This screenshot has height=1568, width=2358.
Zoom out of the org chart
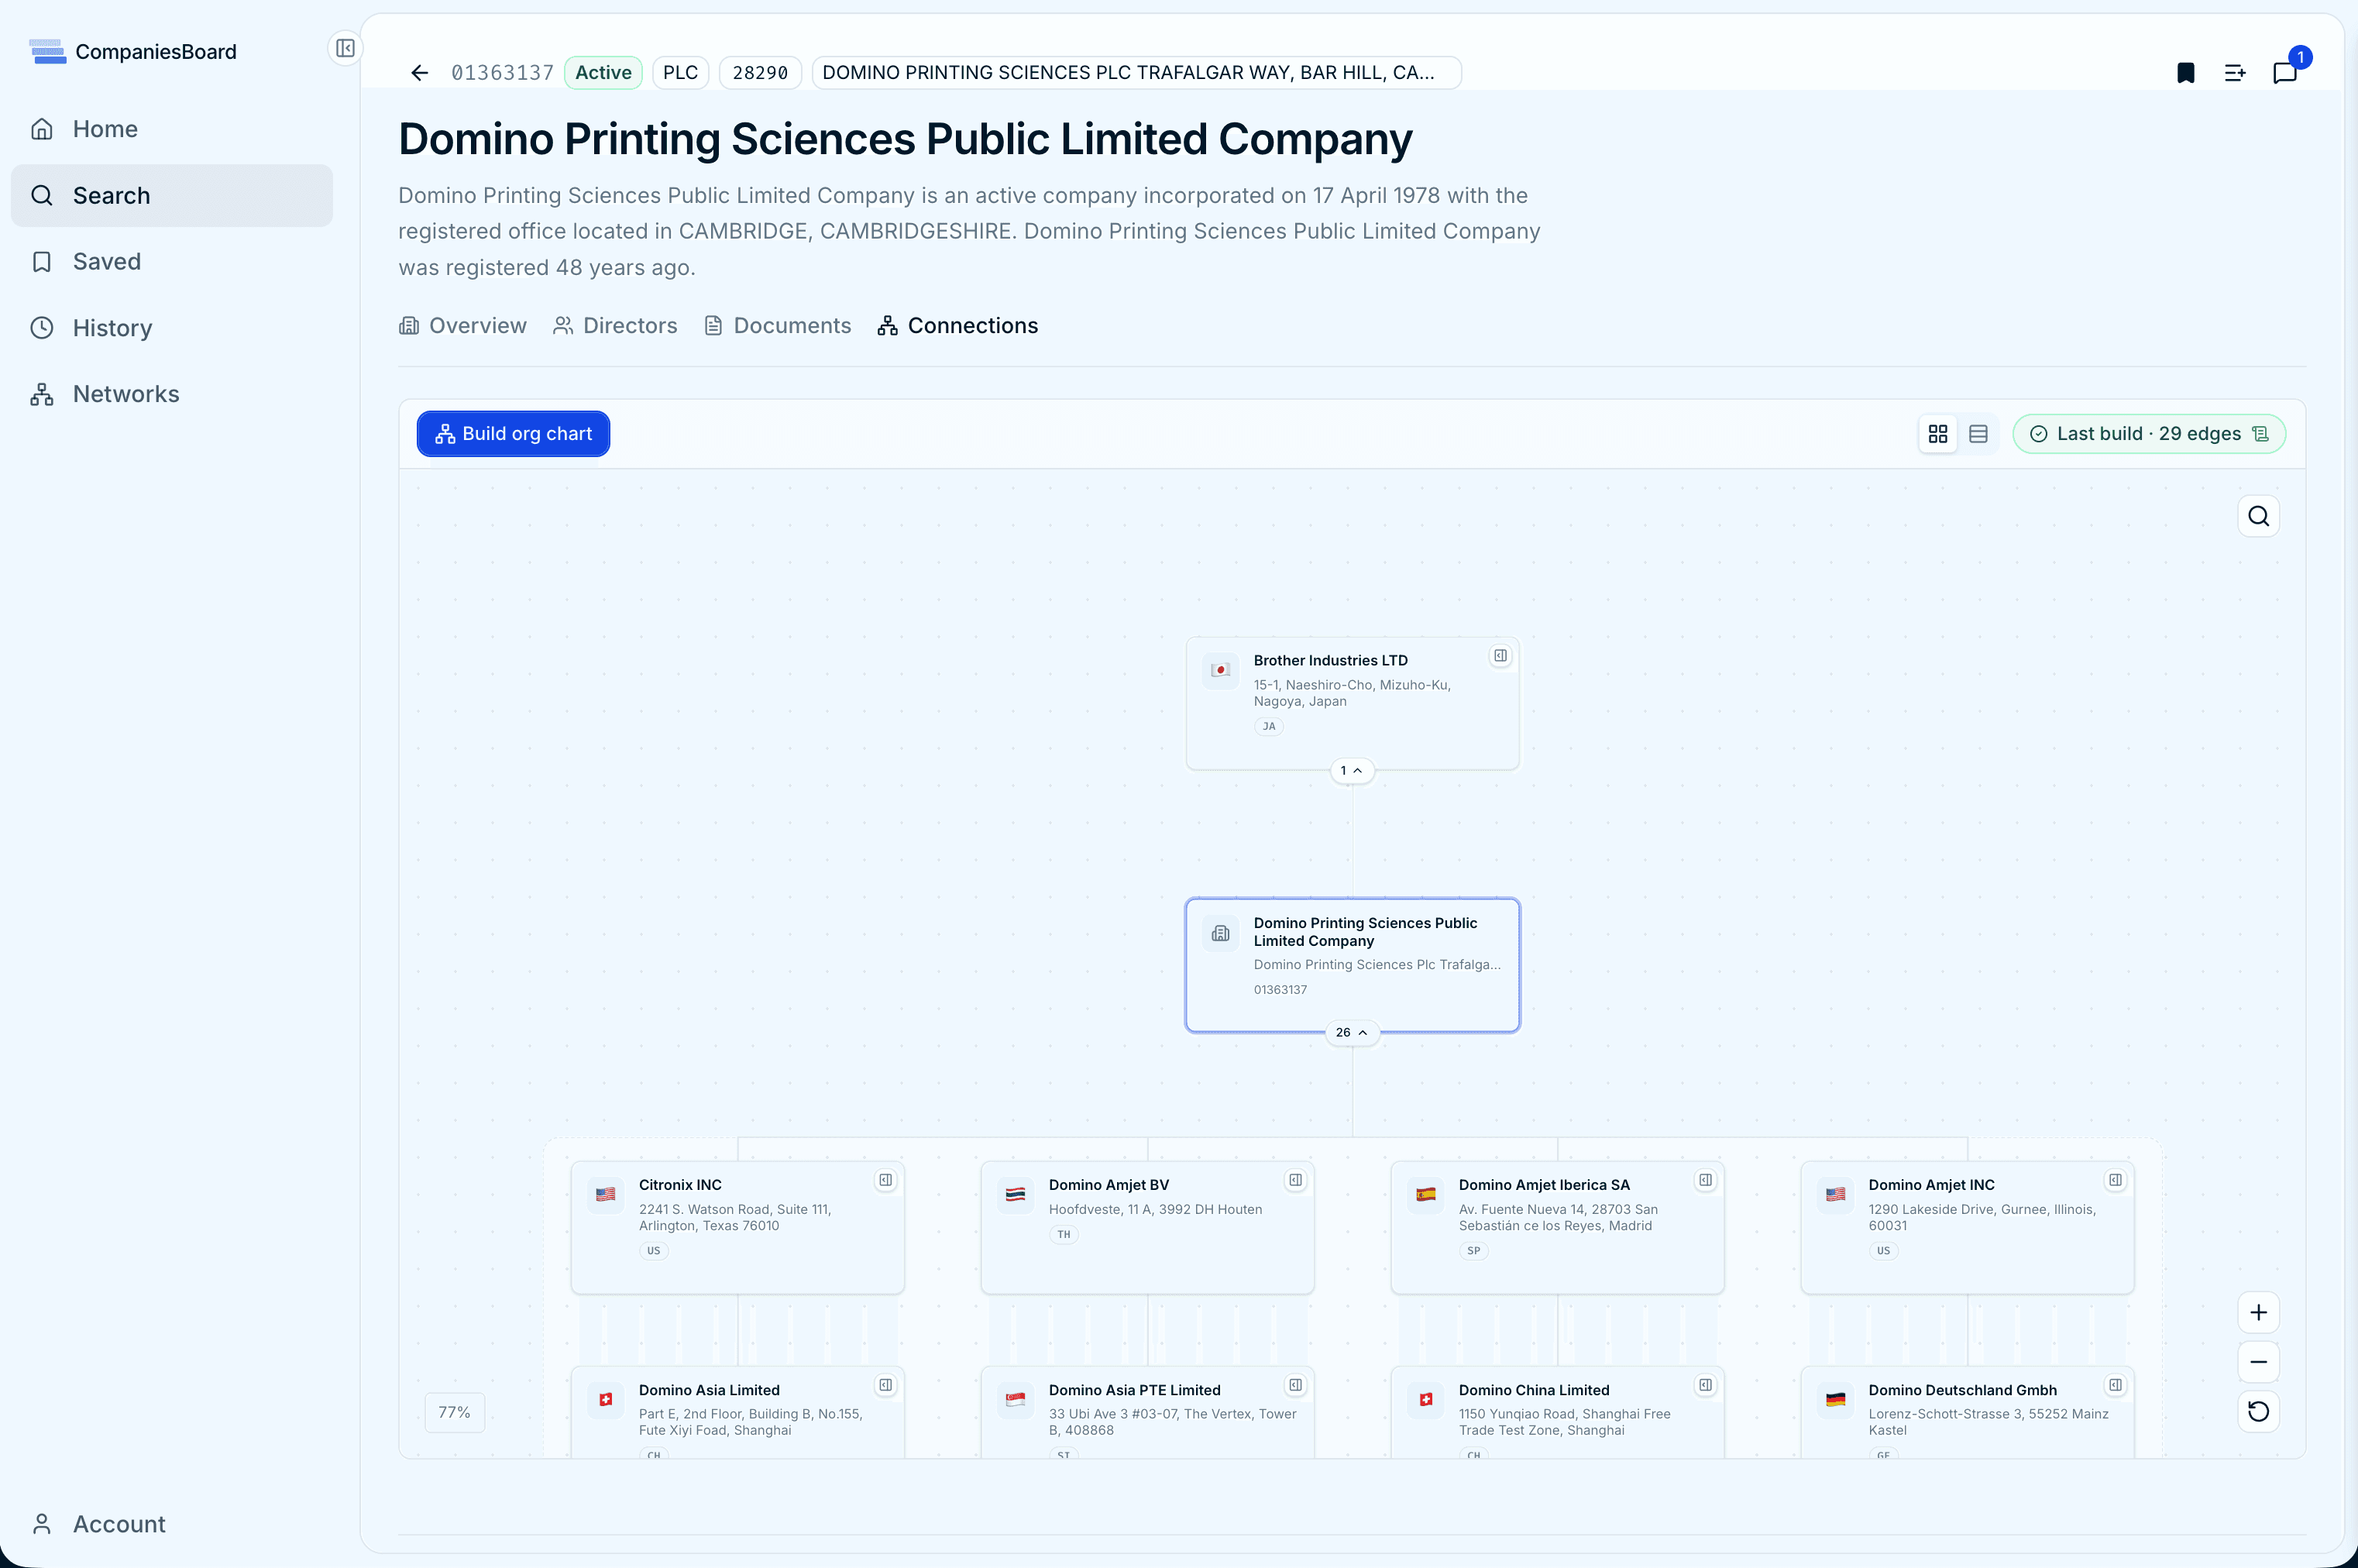pyautogui.click(x=2259, y=1362)
